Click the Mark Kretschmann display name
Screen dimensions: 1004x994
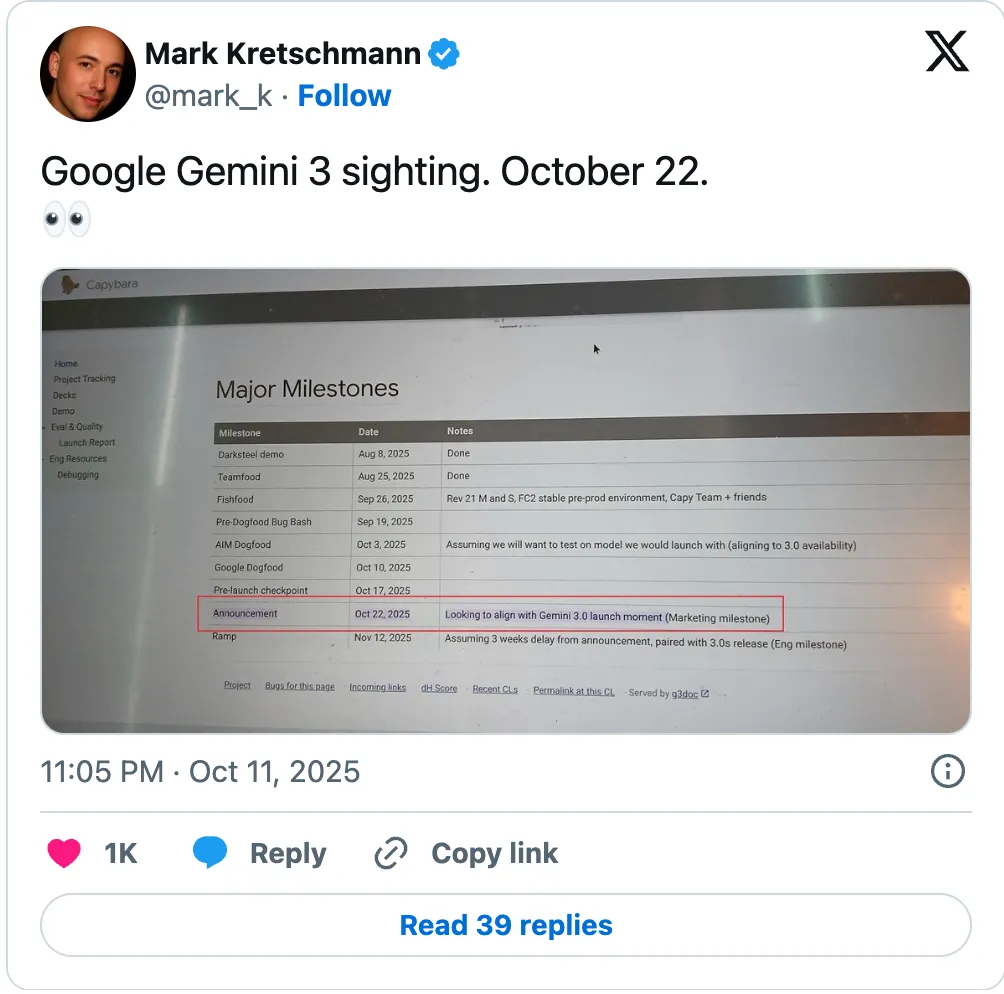pyautogui.click(x=283, y=53)
